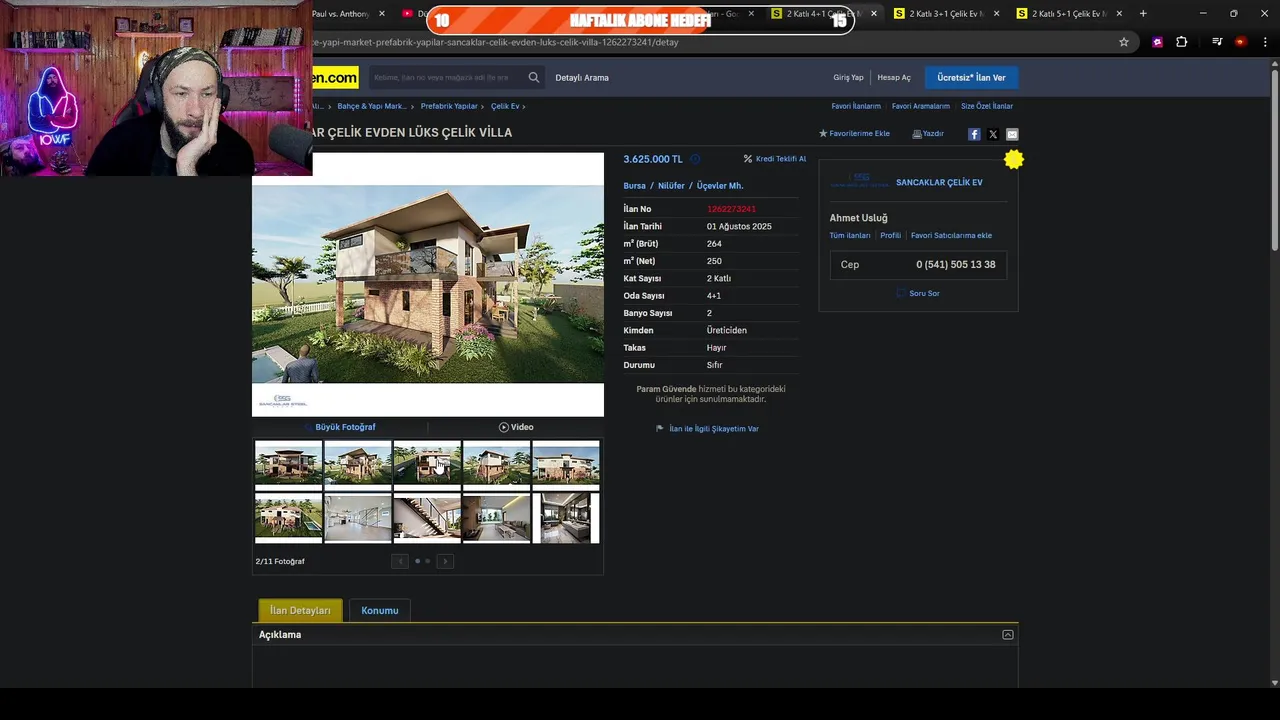This screenshot has height=720, width=1280.
Task: Share listing on Facebook
Action: coord(974,134)
